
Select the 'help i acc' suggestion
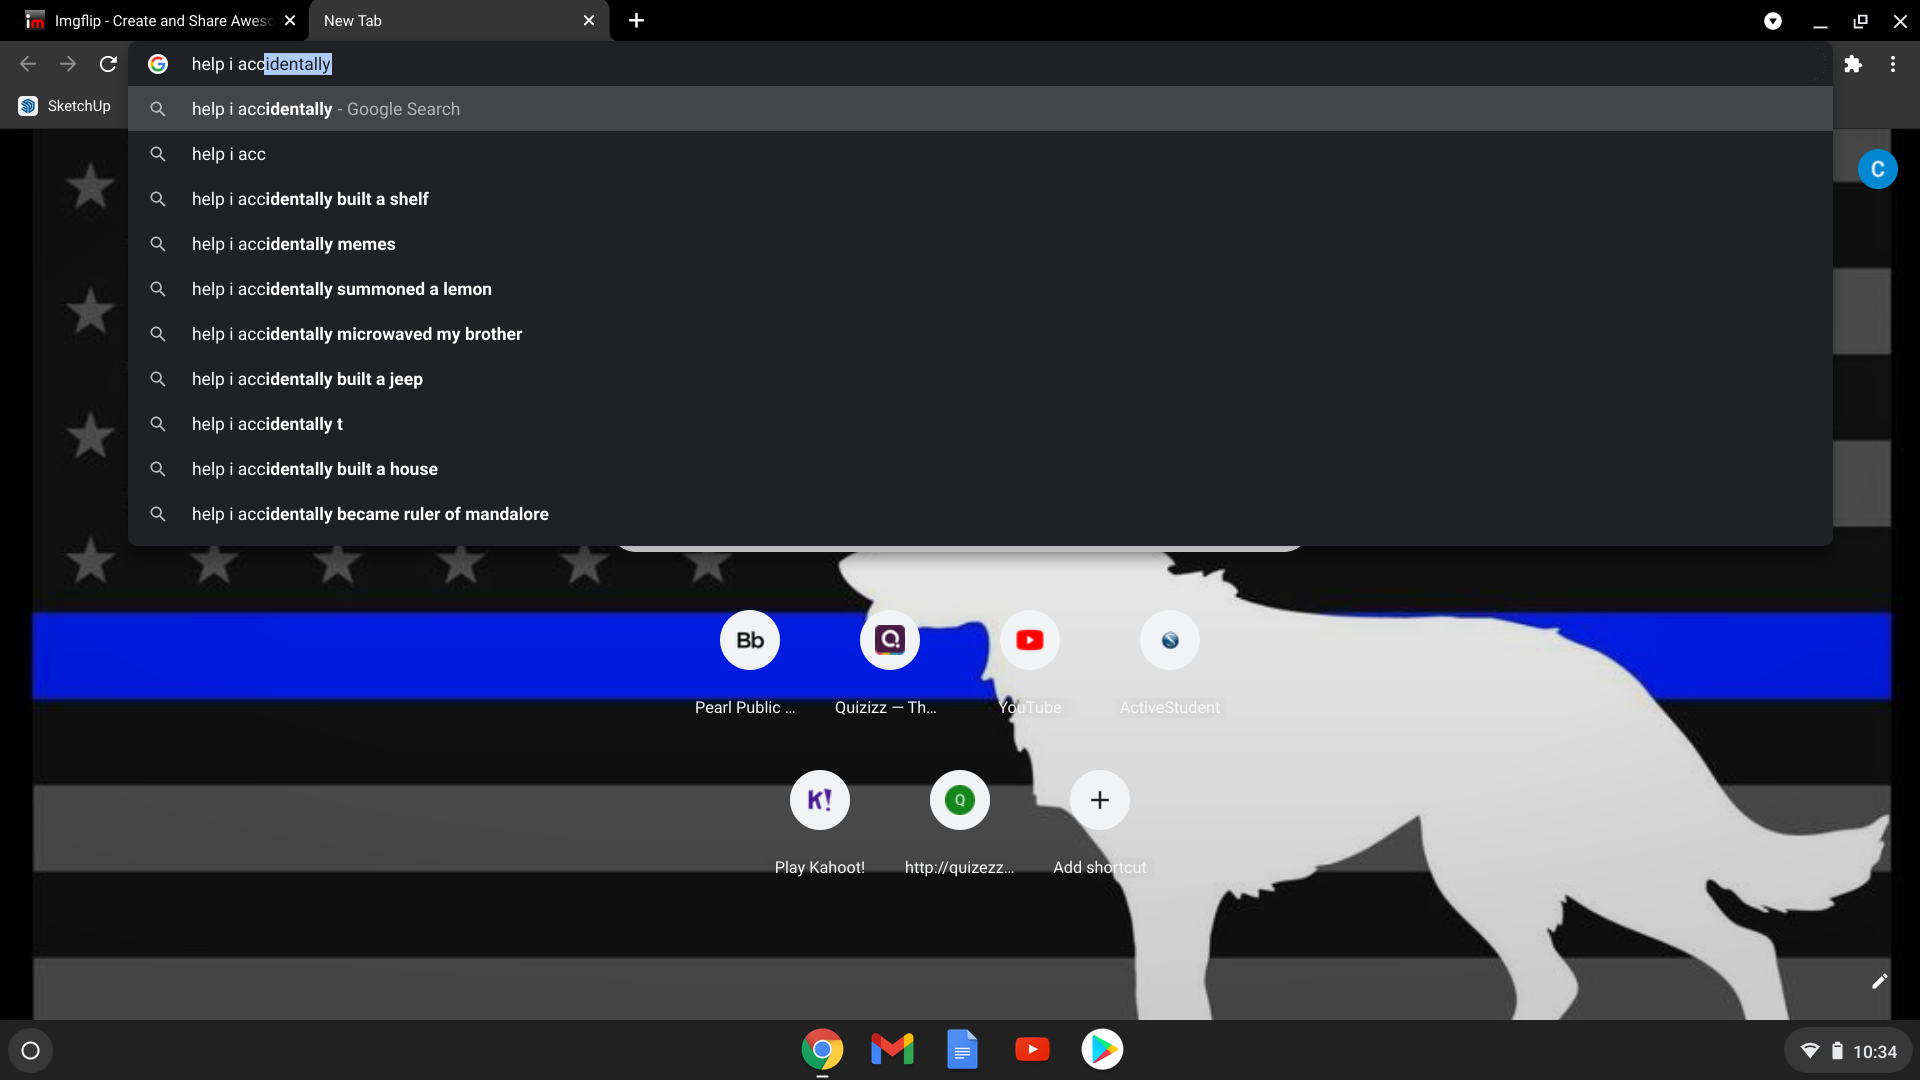[980, 154]
